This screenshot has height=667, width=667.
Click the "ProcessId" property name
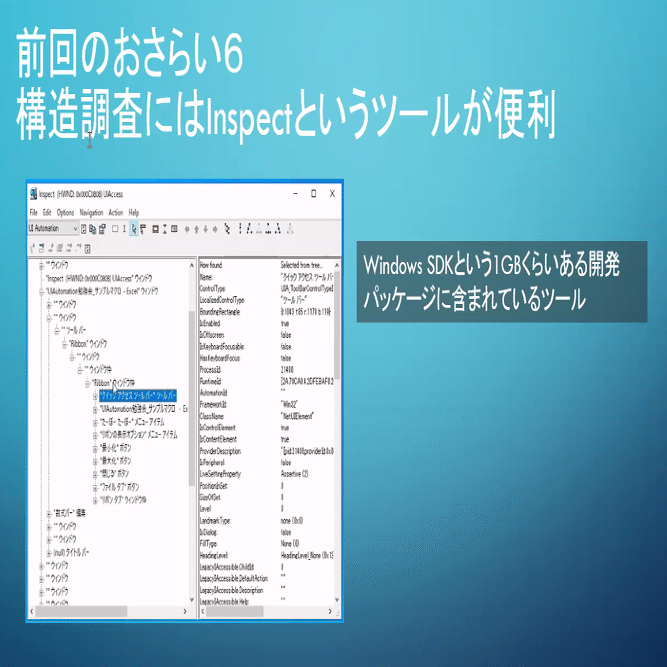point(210,369)
